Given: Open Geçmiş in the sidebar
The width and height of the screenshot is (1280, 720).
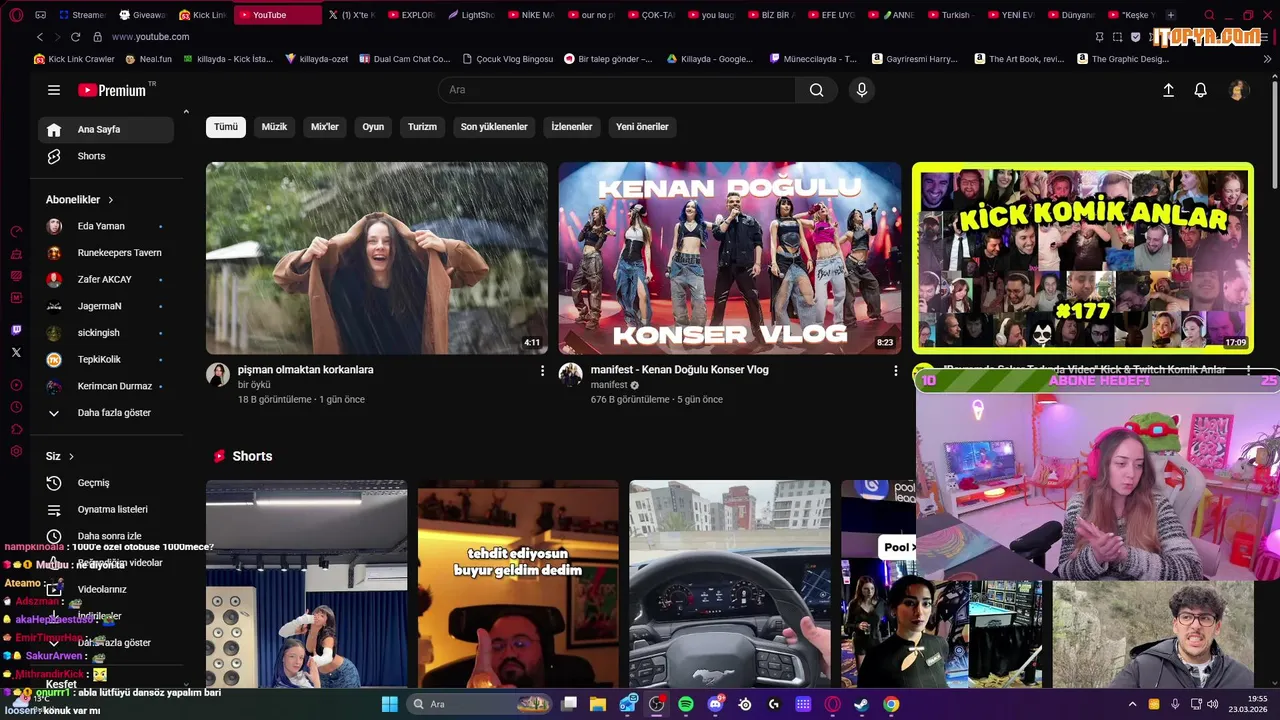Looking at the screenshot, I should [106, 483].
